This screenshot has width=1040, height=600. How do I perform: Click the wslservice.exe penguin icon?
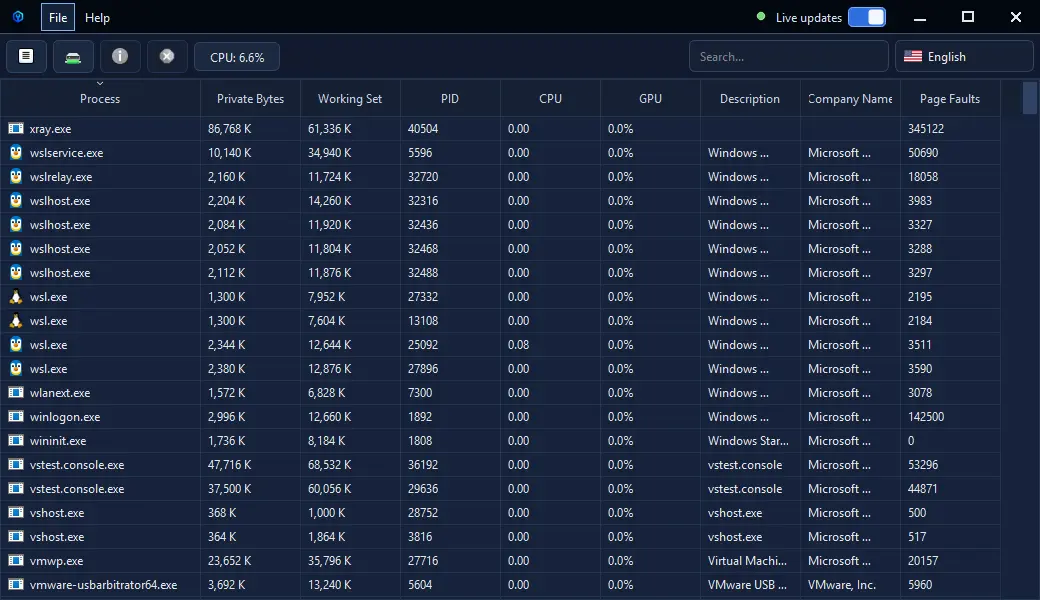point(16,152)
